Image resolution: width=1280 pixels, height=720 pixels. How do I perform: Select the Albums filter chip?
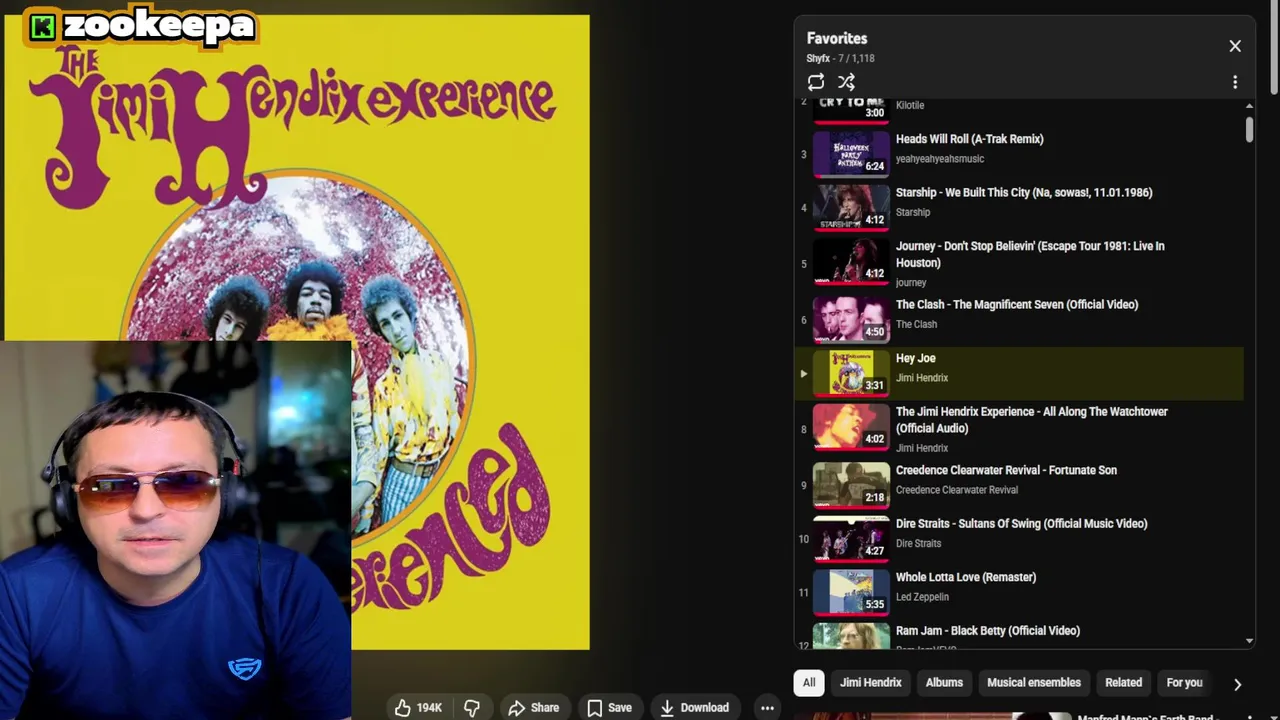pos(944,682)
